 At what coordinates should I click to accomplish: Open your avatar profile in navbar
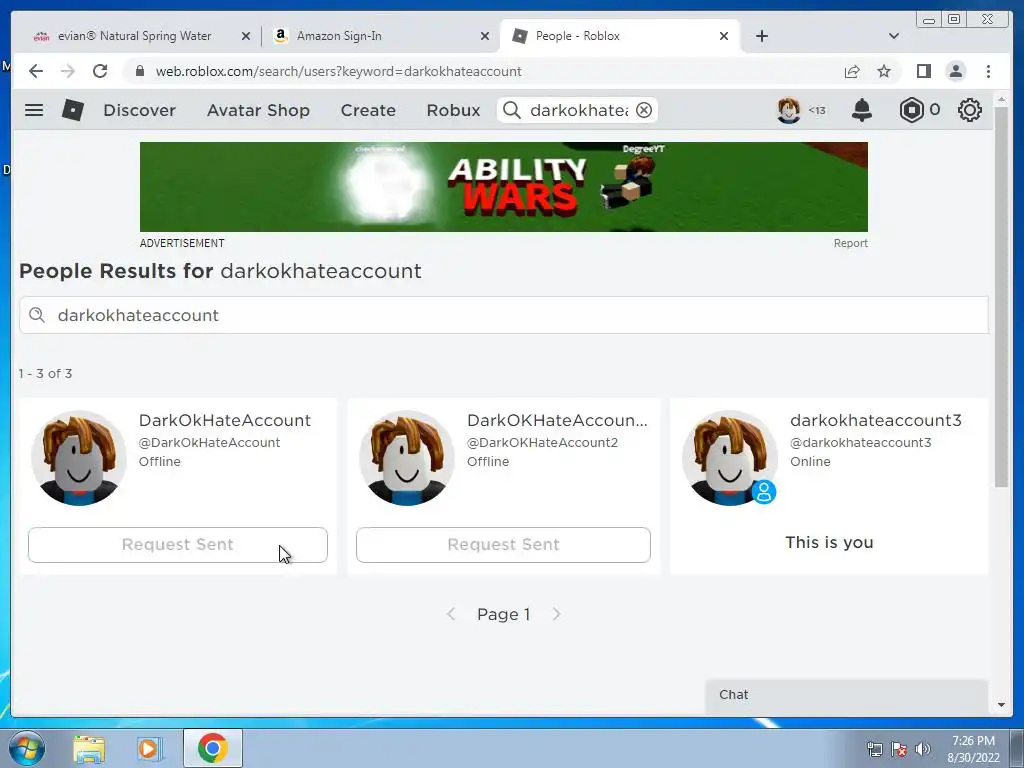(x=789, y=110)
